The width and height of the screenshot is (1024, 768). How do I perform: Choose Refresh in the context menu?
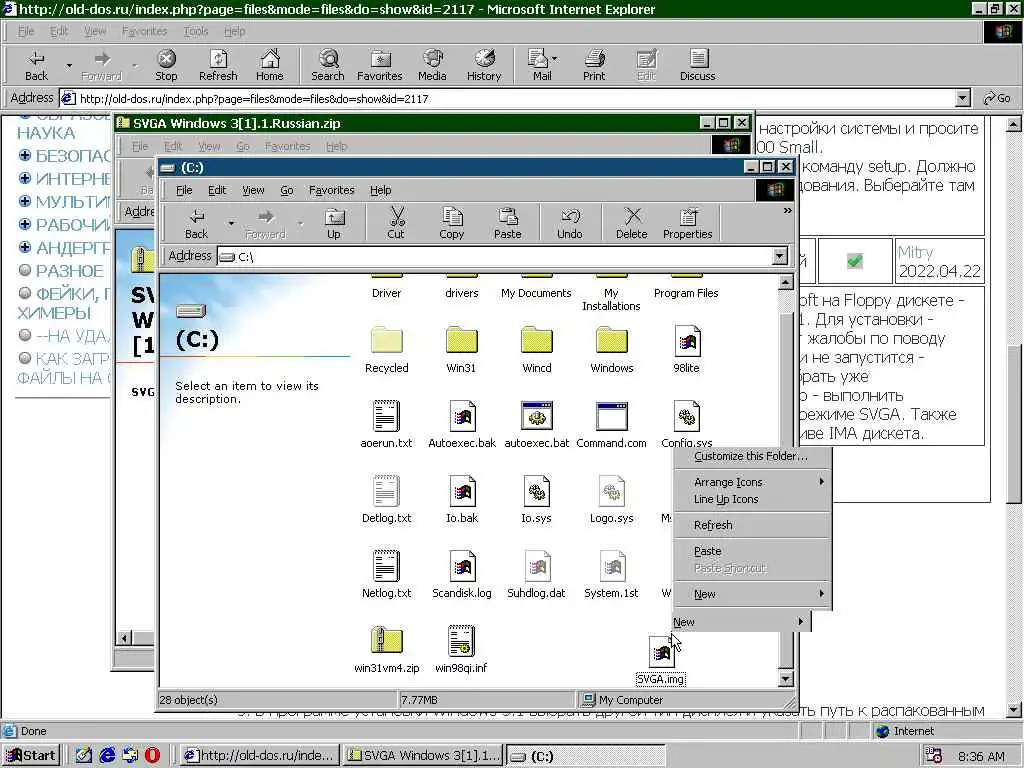(x=752, y=525)
